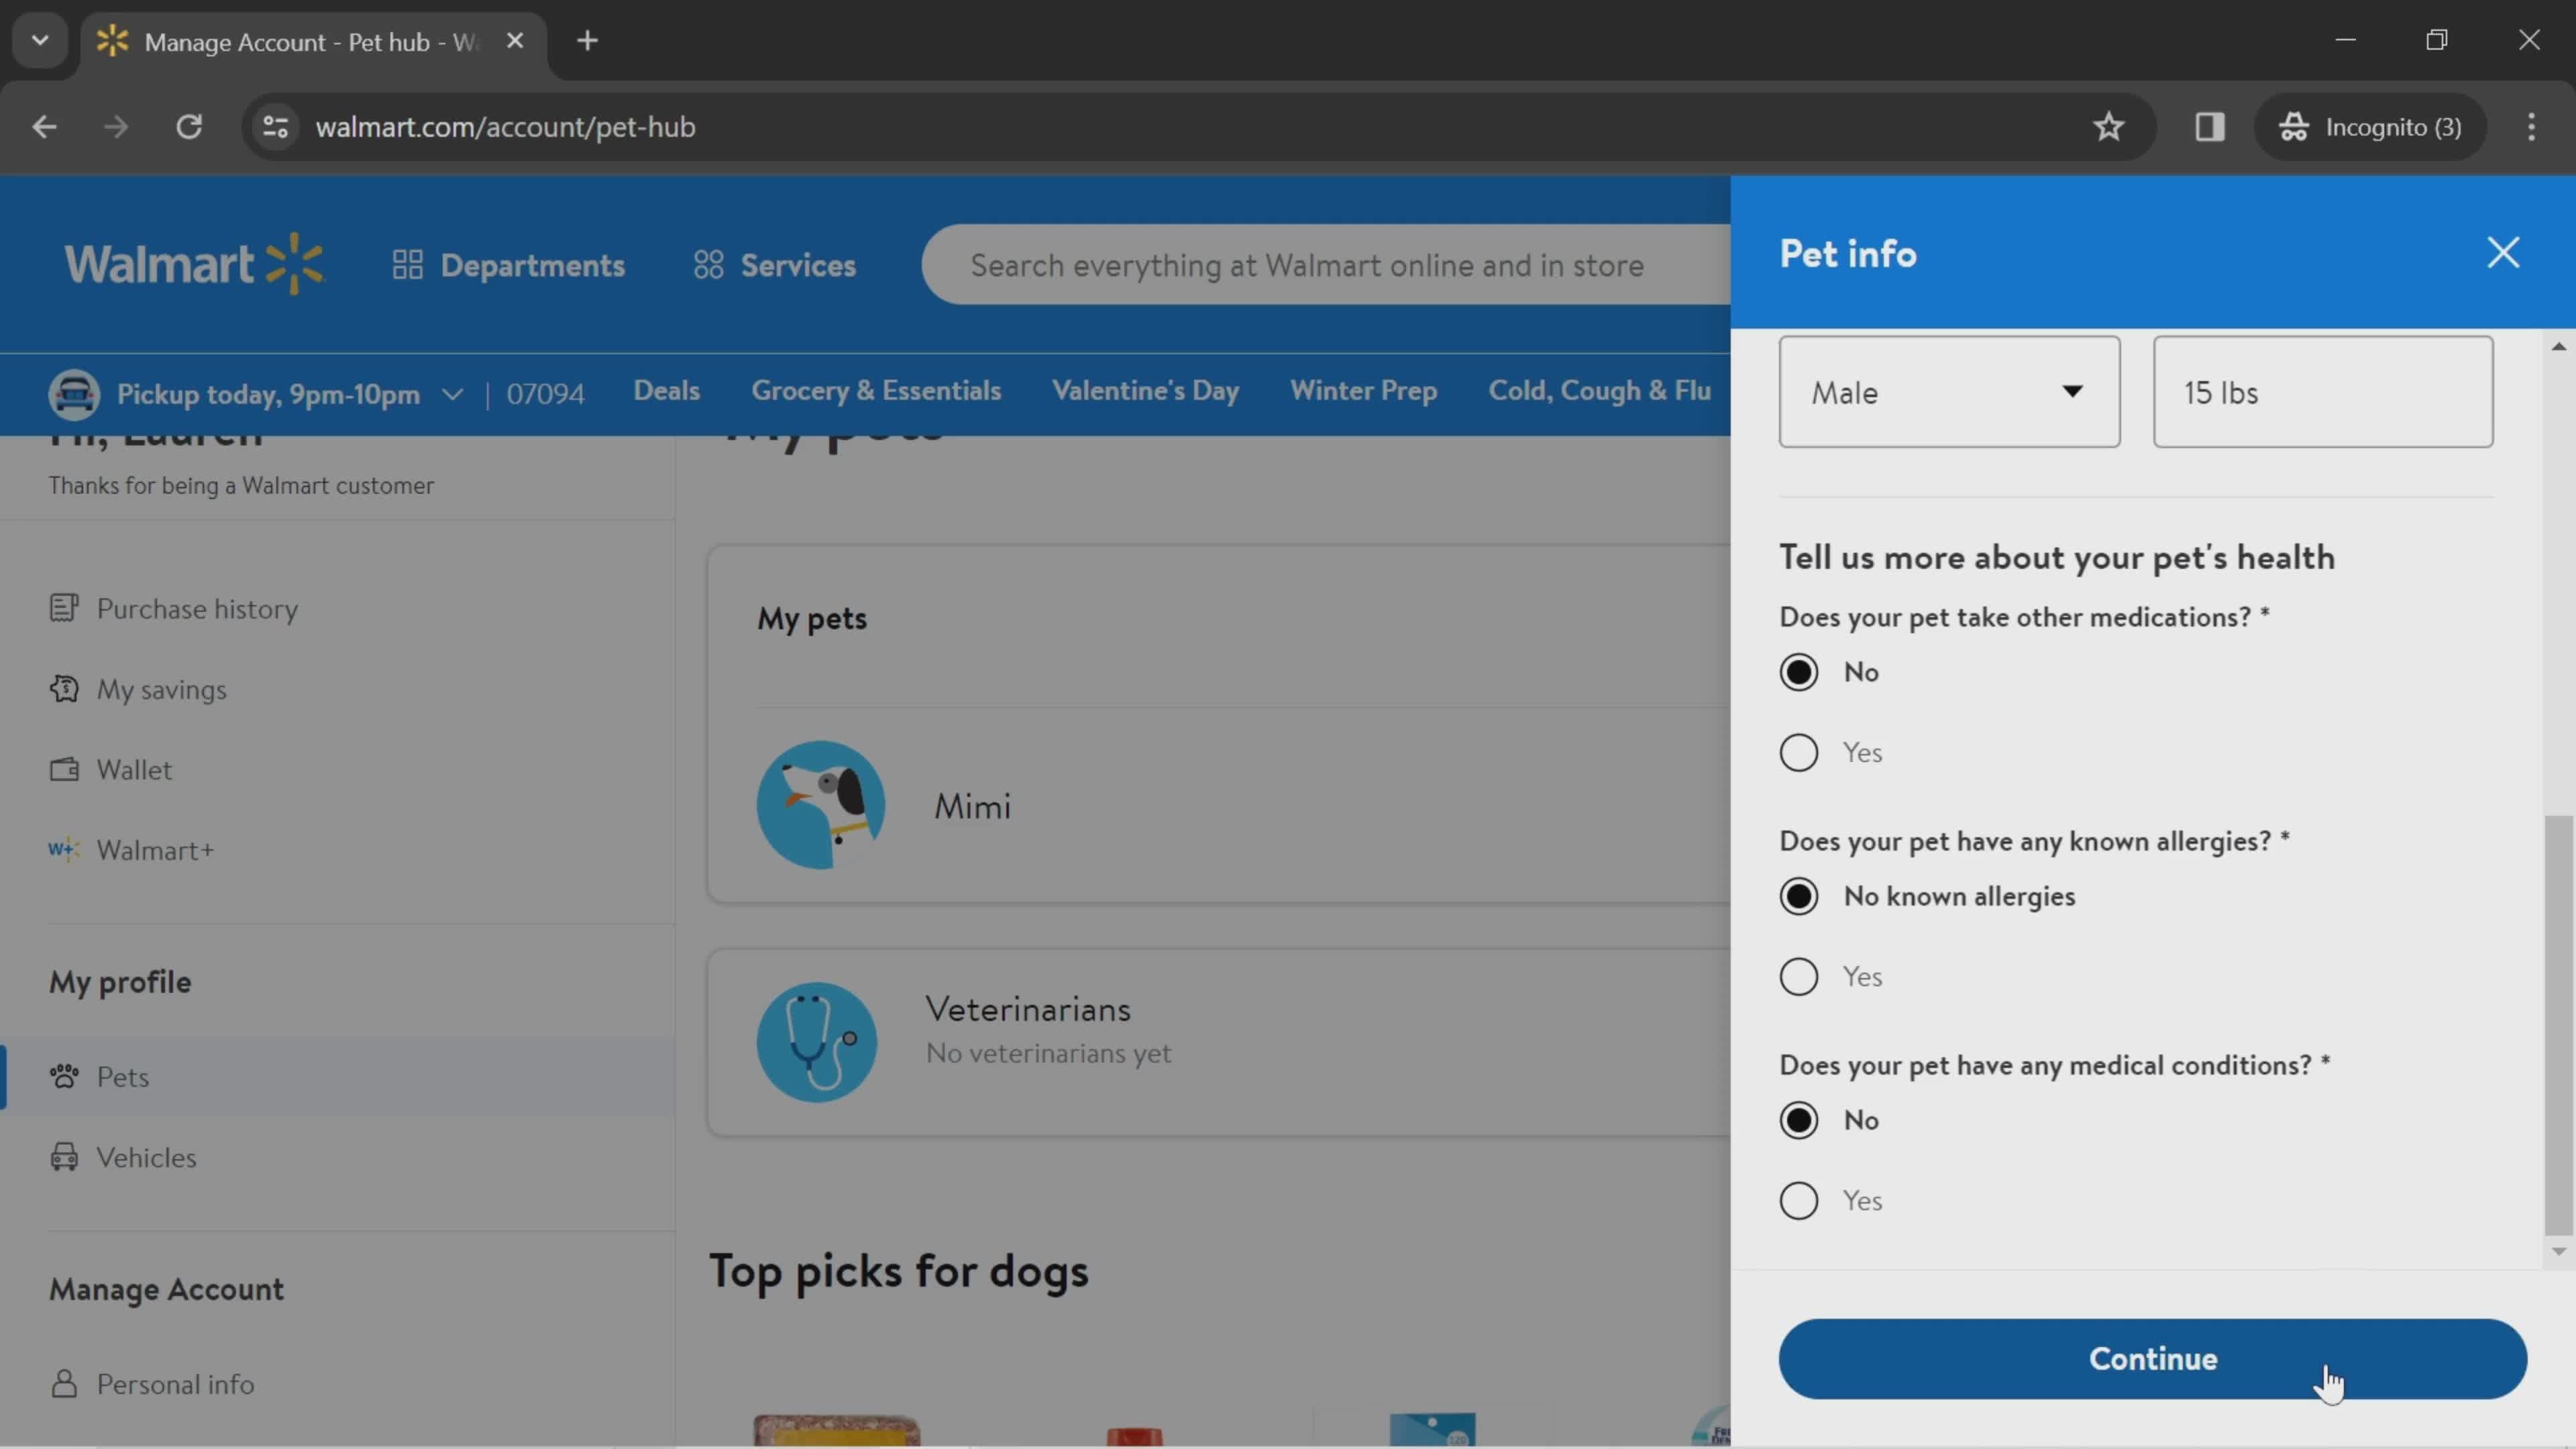Go back in browser
The image size is (2576, 1449).
44,127
